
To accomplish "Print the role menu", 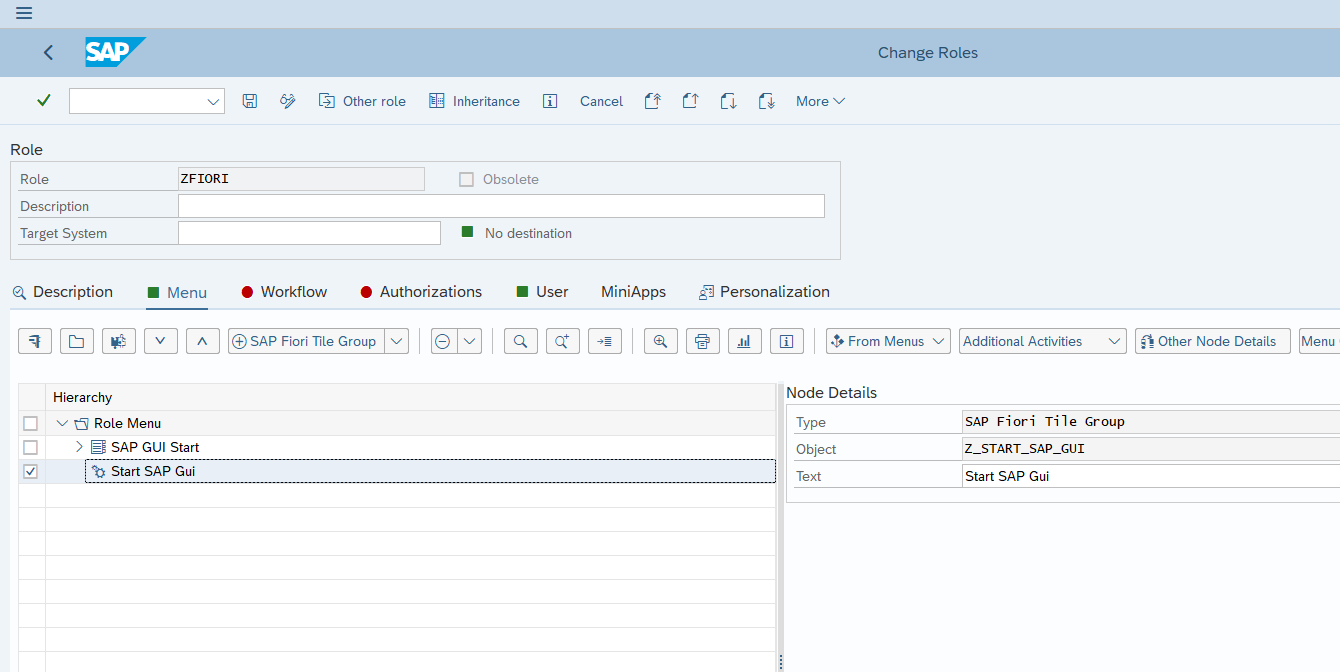I will click(x=702, y=341).
